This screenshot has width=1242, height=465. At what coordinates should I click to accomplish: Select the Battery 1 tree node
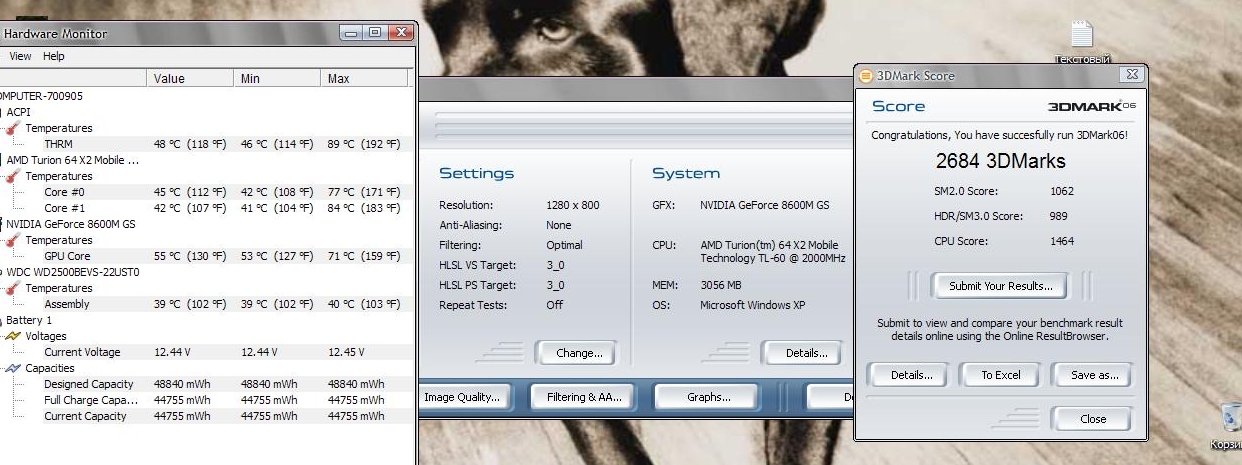[31, 320]
